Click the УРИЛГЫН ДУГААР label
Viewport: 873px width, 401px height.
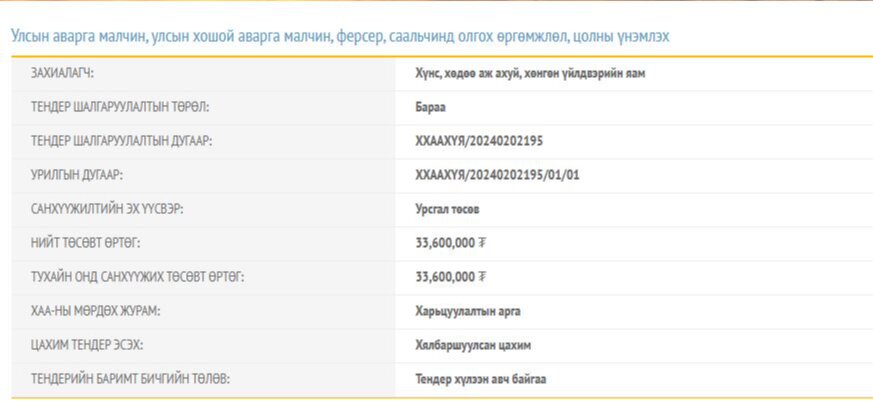77,175
